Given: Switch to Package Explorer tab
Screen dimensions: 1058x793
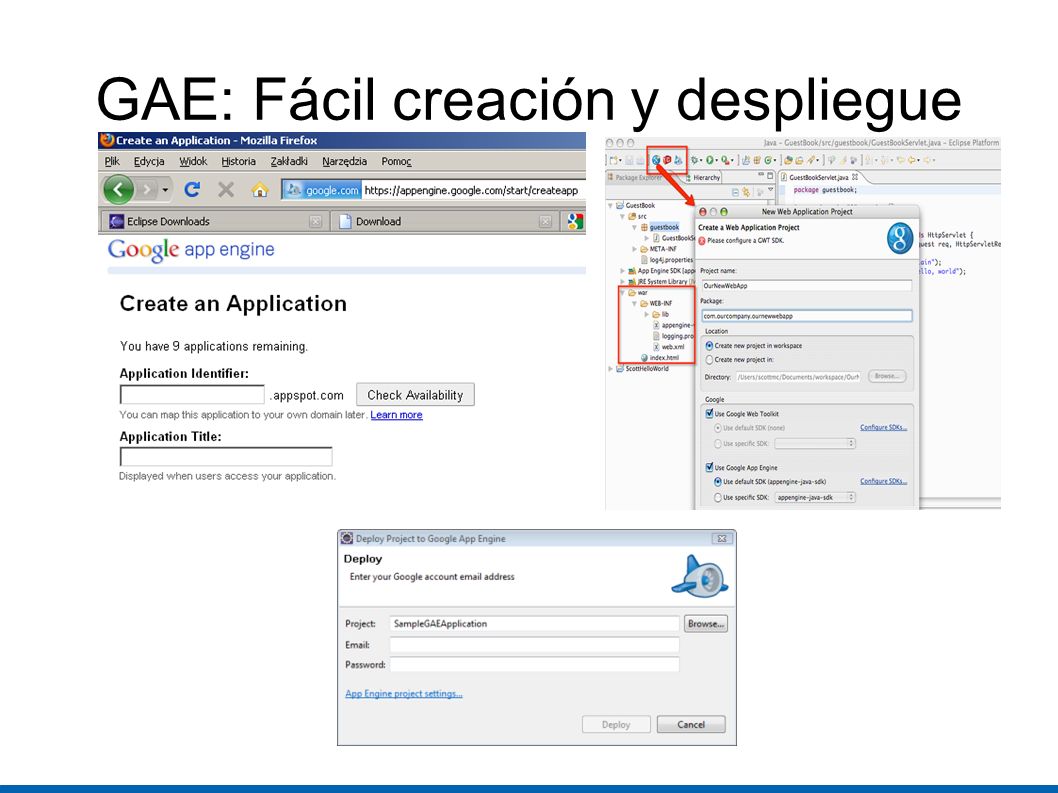Looking at the screenshot, I should click(x=636, y=177).
